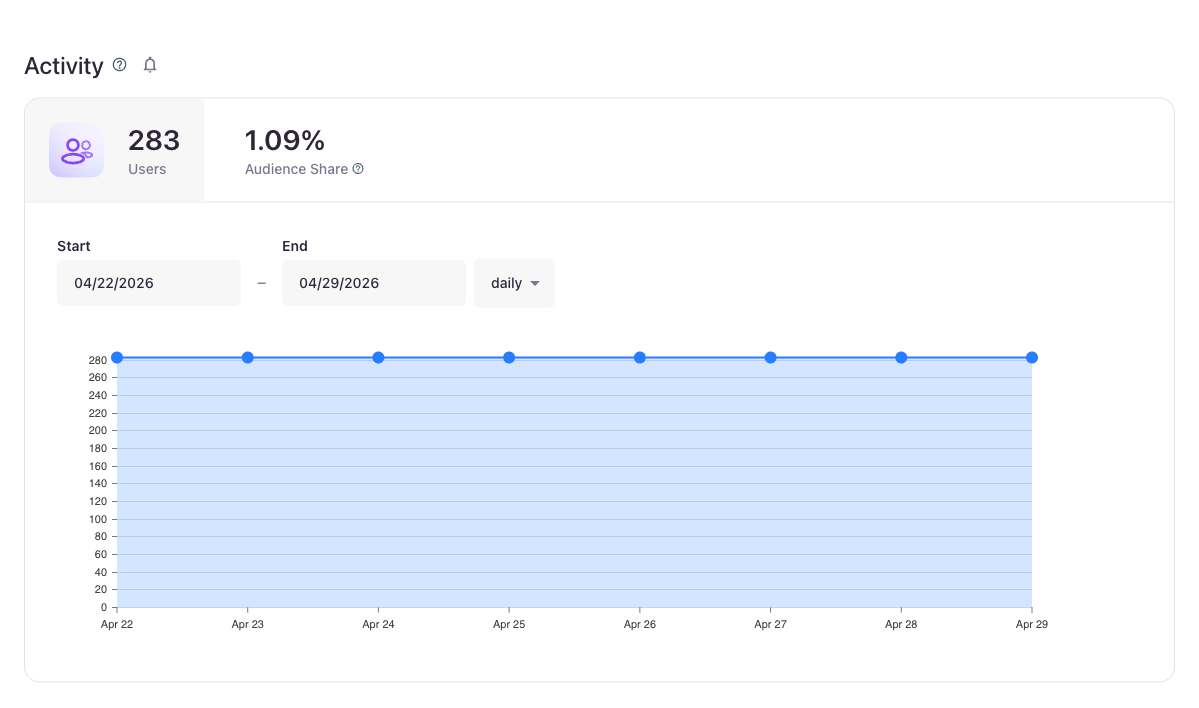Screen dimensions: 1199x708
Task: Click the End date field showing 04/29/2026
Action: click(373, 283)
